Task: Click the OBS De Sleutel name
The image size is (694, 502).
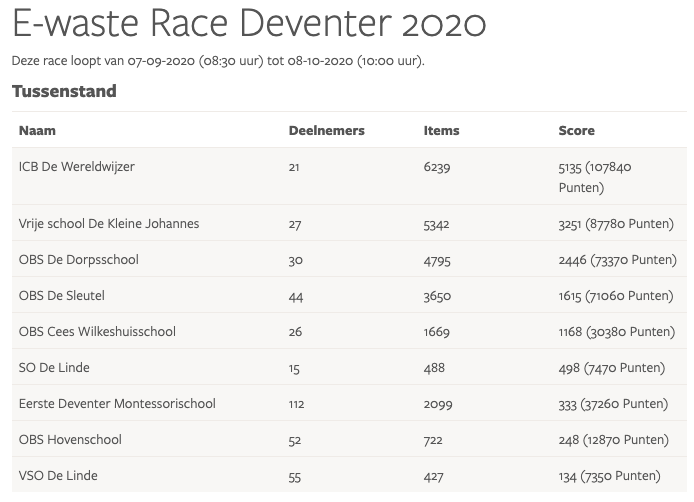Action: (x=62, y=296)
